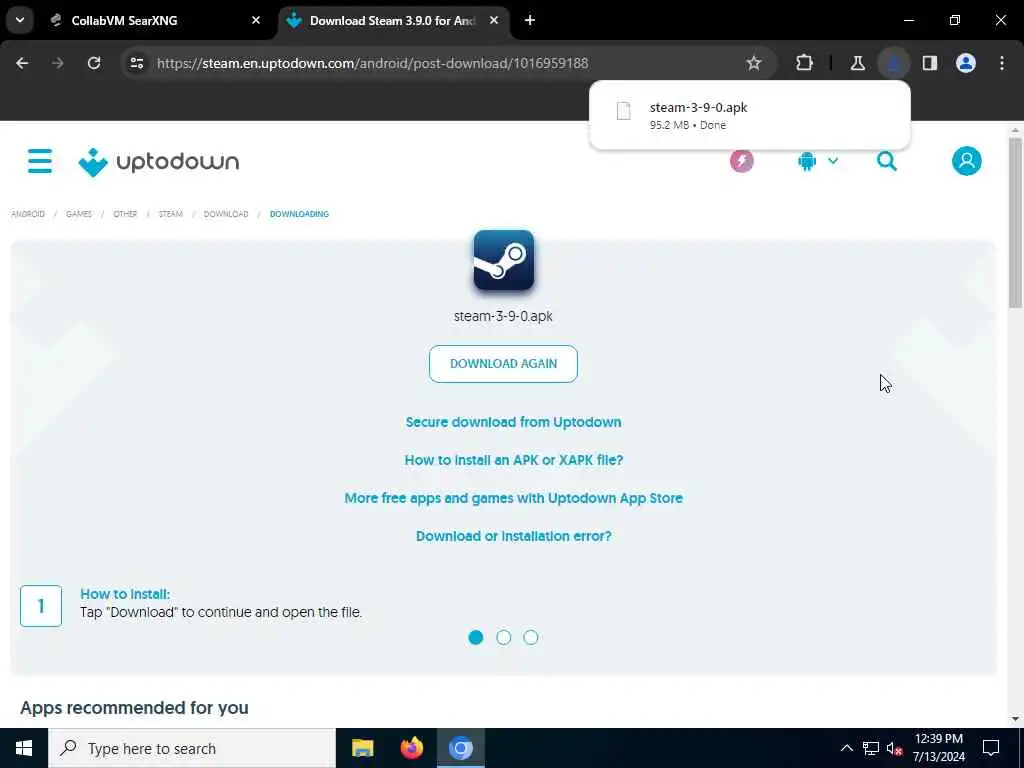Go to ANDROID breadcrumb
1024x768 pixels.
(x=28, y=214)
